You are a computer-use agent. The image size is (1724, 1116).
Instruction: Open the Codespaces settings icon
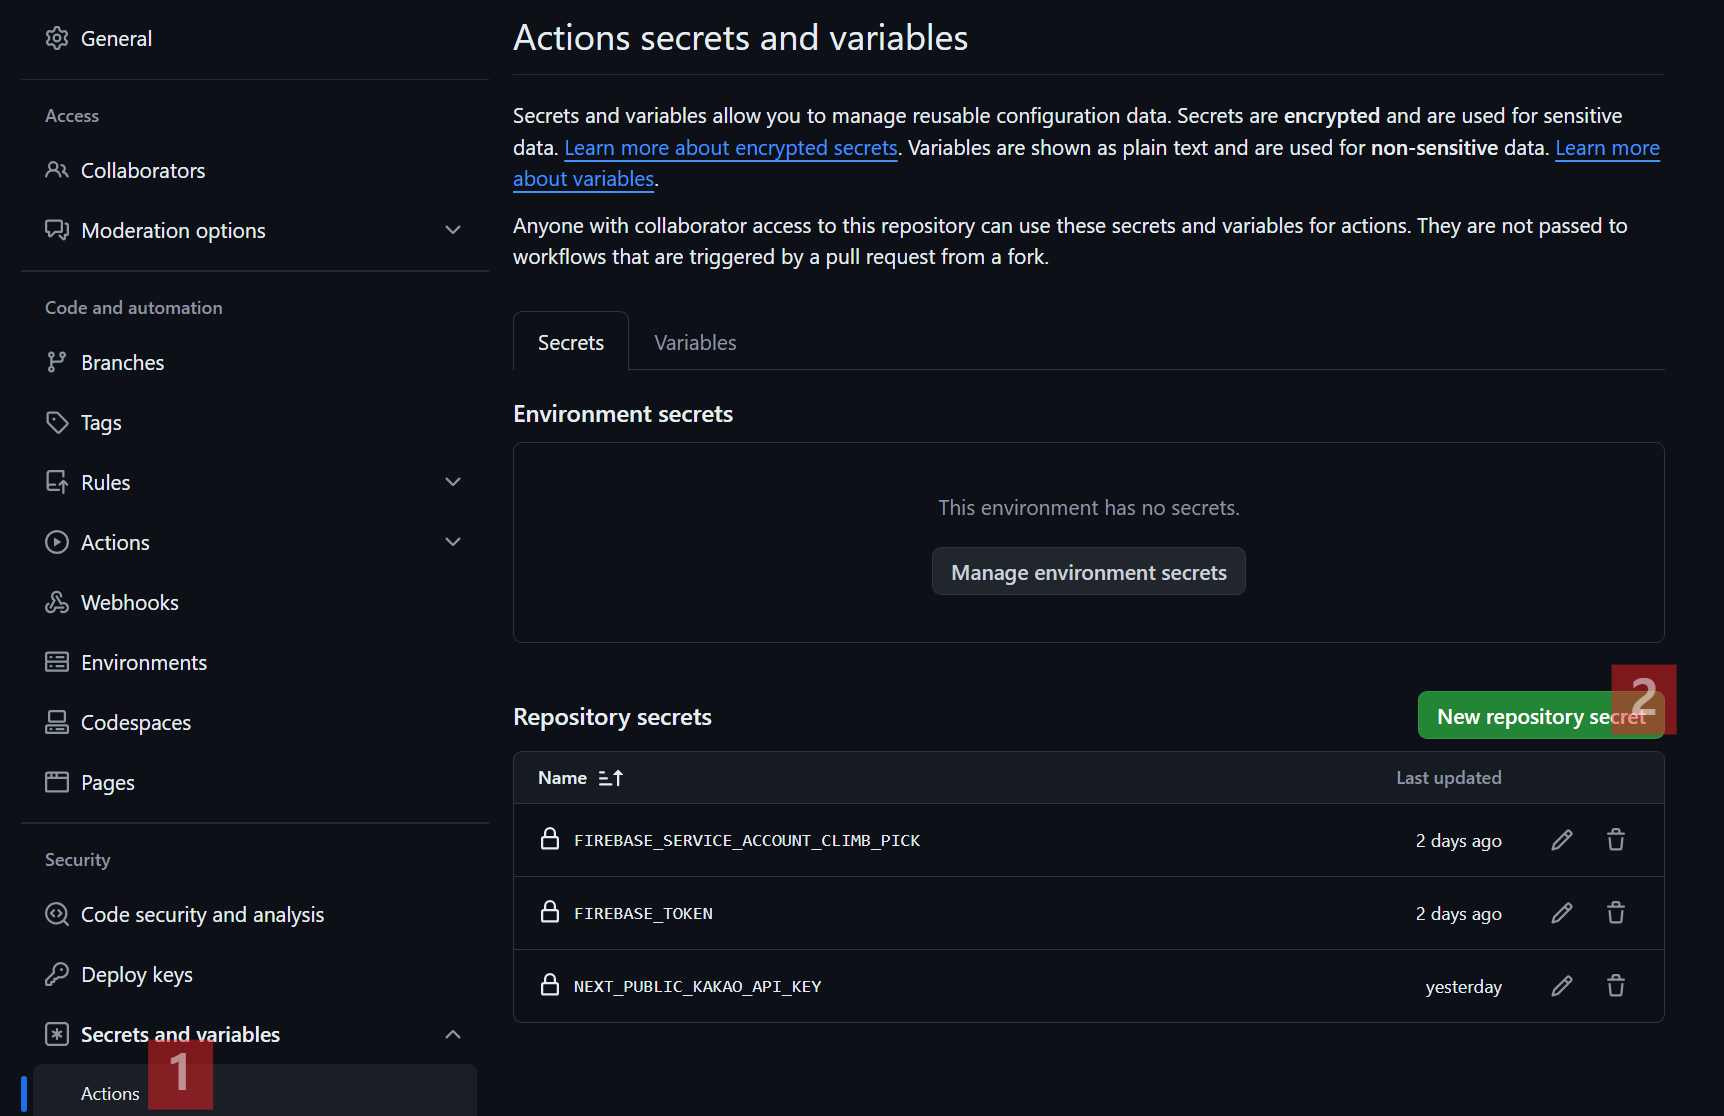[57, 722]
